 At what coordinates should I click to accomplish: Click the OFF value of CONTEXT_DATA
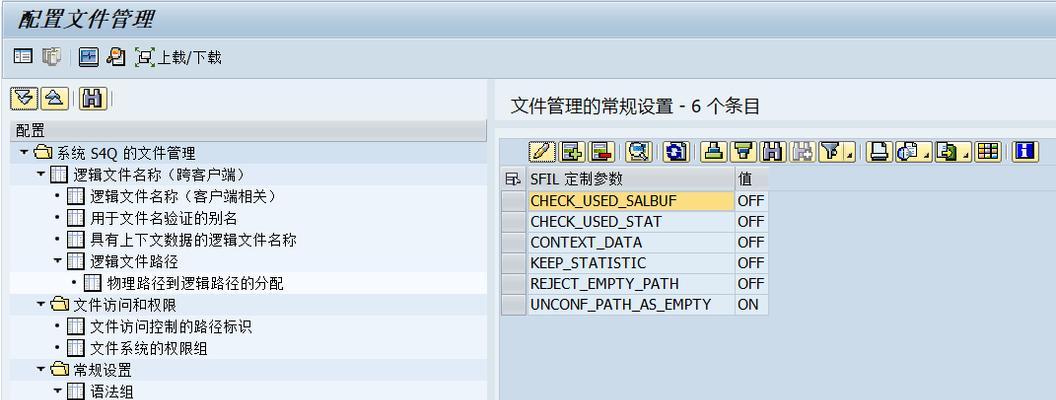tap(751, 242)
